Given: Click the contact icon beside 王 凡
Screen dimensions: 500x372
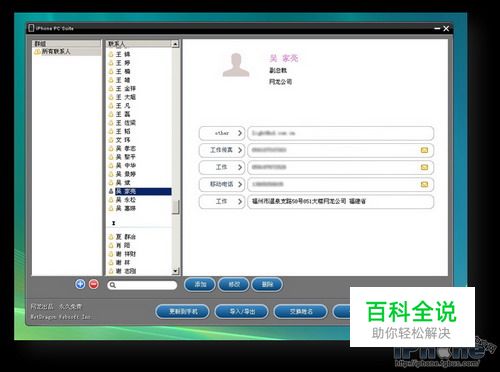Looking at the screenshot, I should pos(111,106).
